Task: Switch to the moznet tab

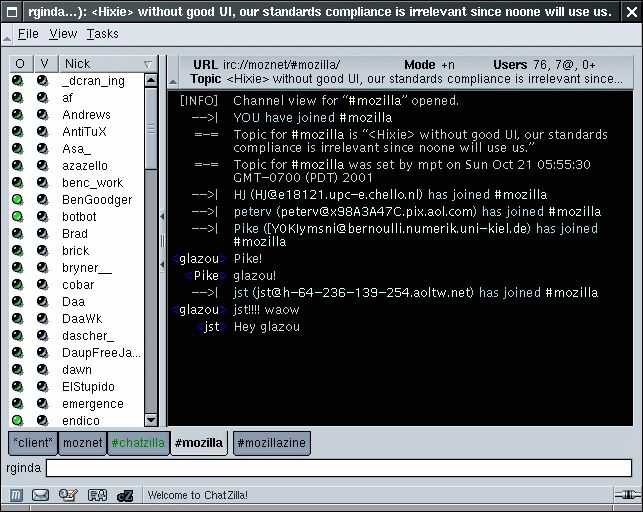Action: (x=82, y=443)
